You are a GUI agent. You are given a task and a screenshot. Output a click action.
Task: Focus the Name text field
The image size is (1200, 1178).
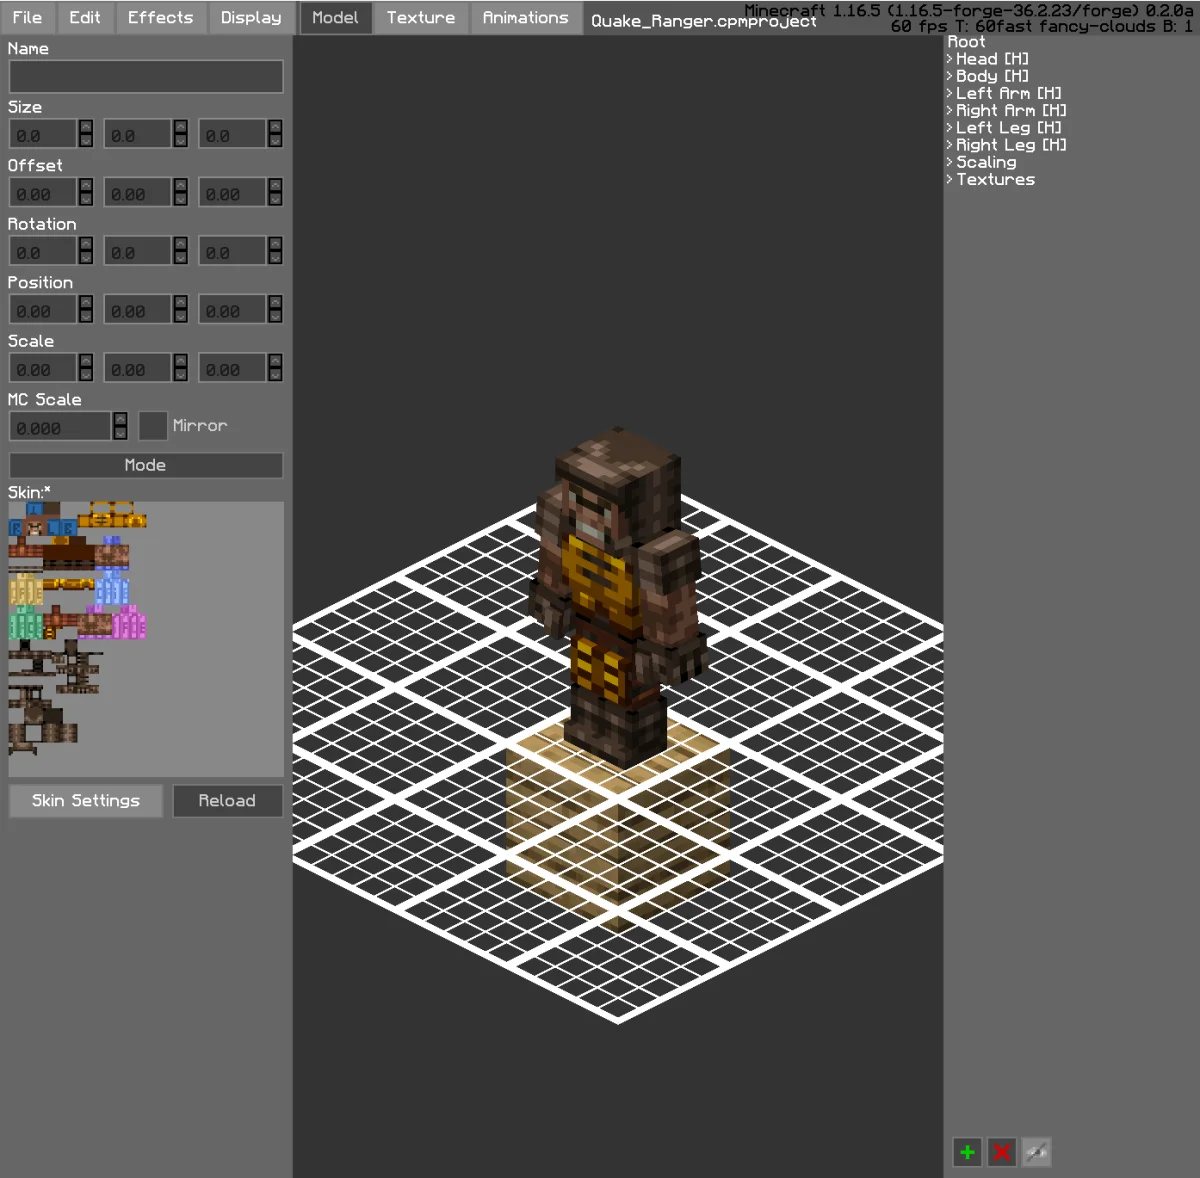[146, 77]
